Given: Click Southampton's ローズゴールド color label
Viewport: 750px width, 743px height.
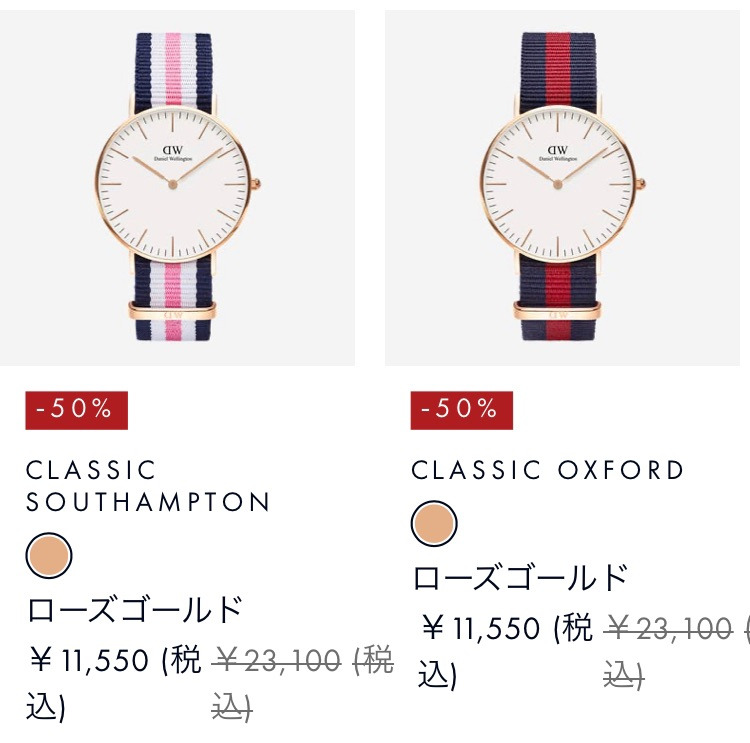Looking at the screenshot, I should click(134, 610).
